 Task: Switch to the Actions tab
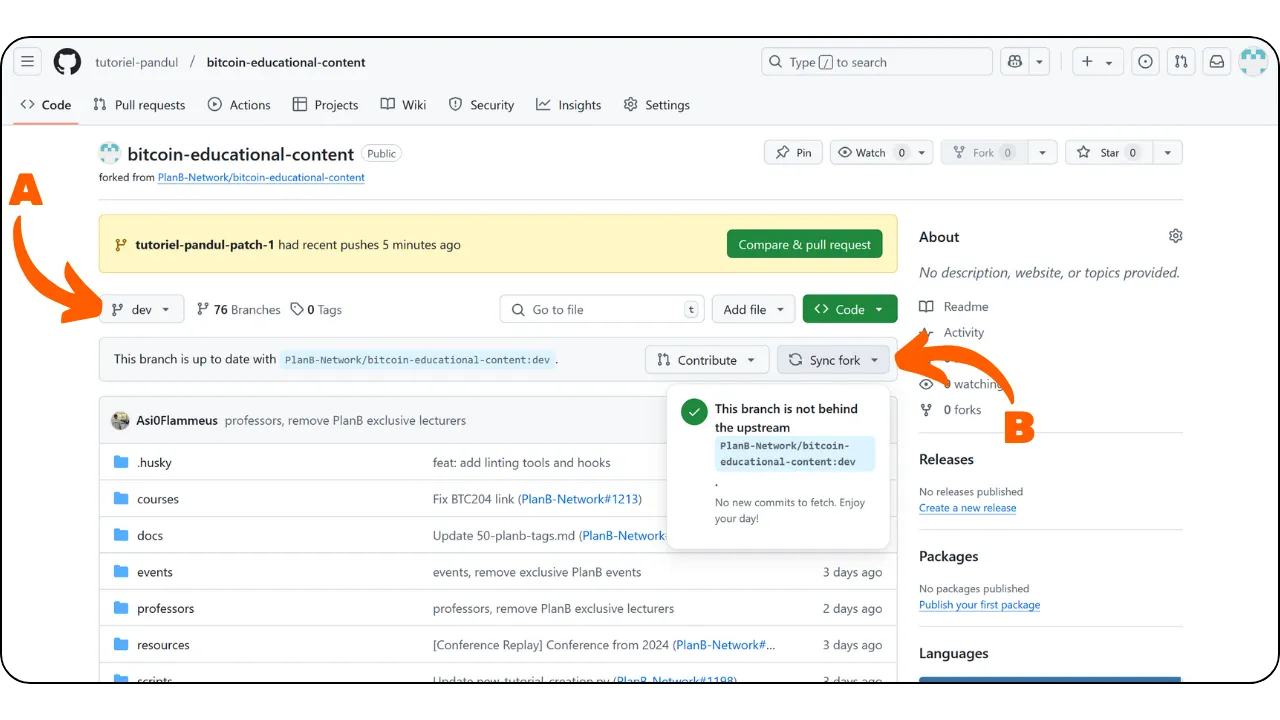pyautogui.click(x=239, y=105)
